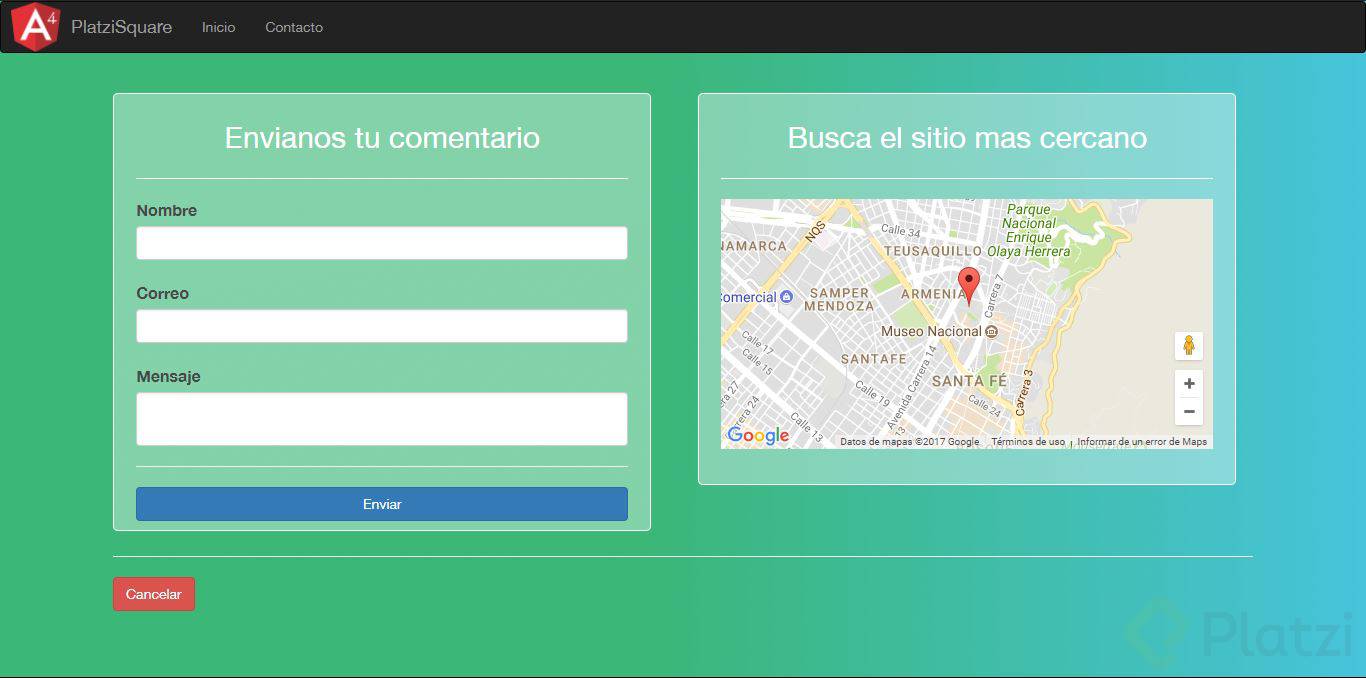Open the PlatziSquare brand link
1366x678 pixels.
point(121,27)
